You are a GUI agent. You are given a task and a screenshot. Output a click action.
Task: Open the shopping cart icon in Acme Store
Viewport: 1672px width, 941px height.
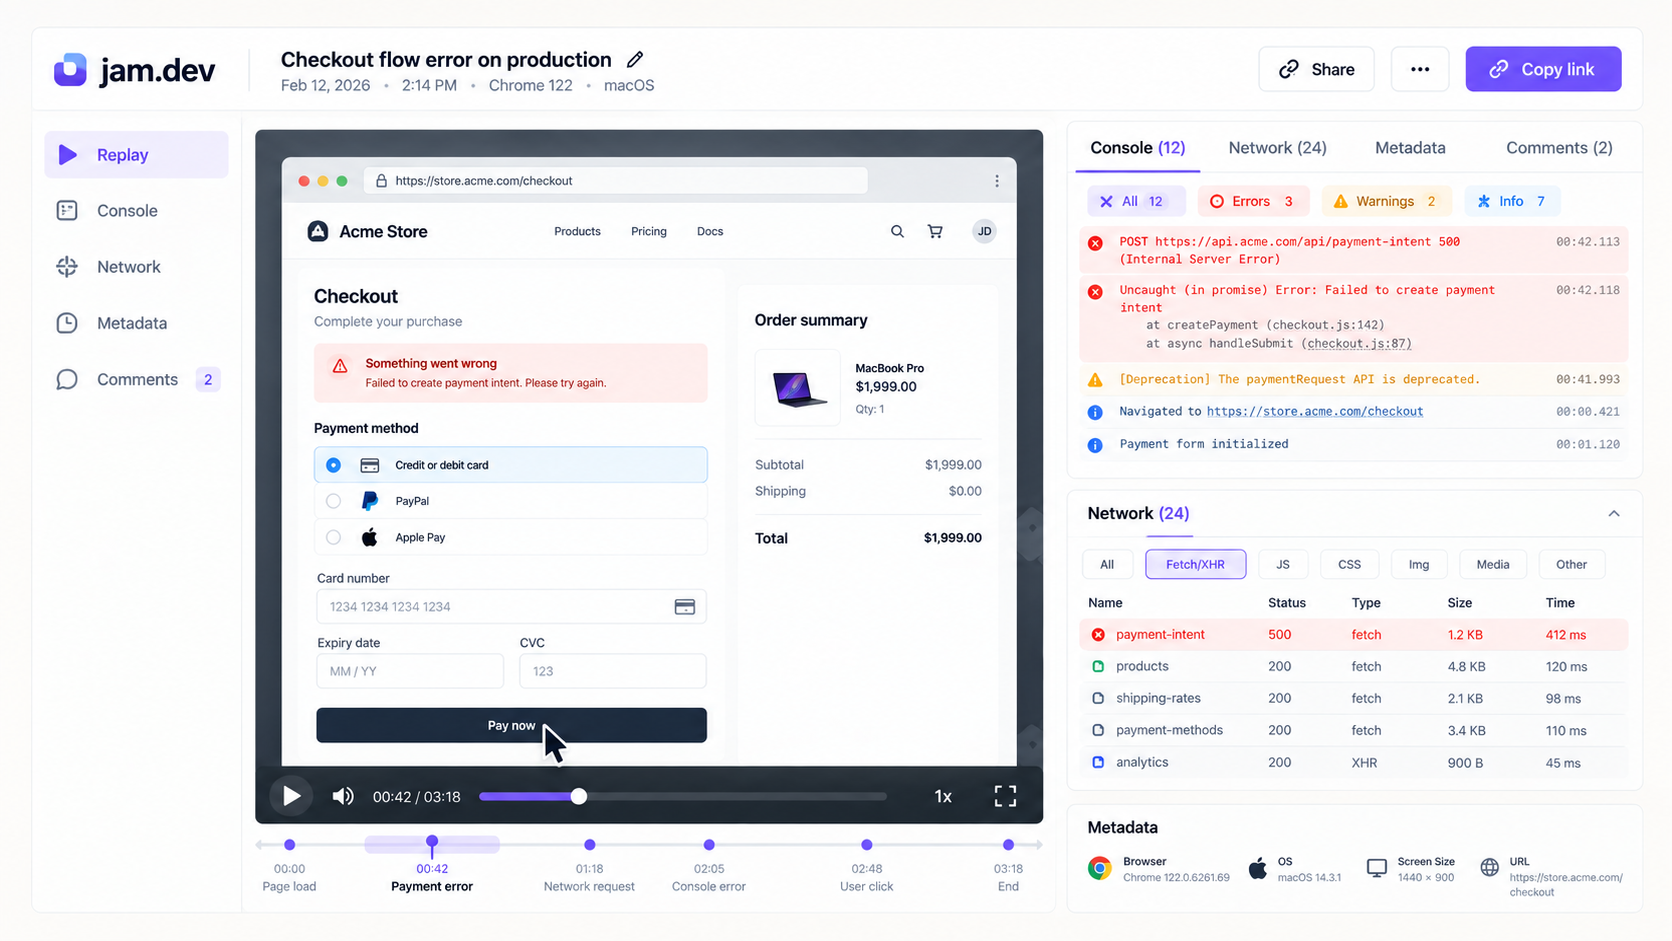935,231
